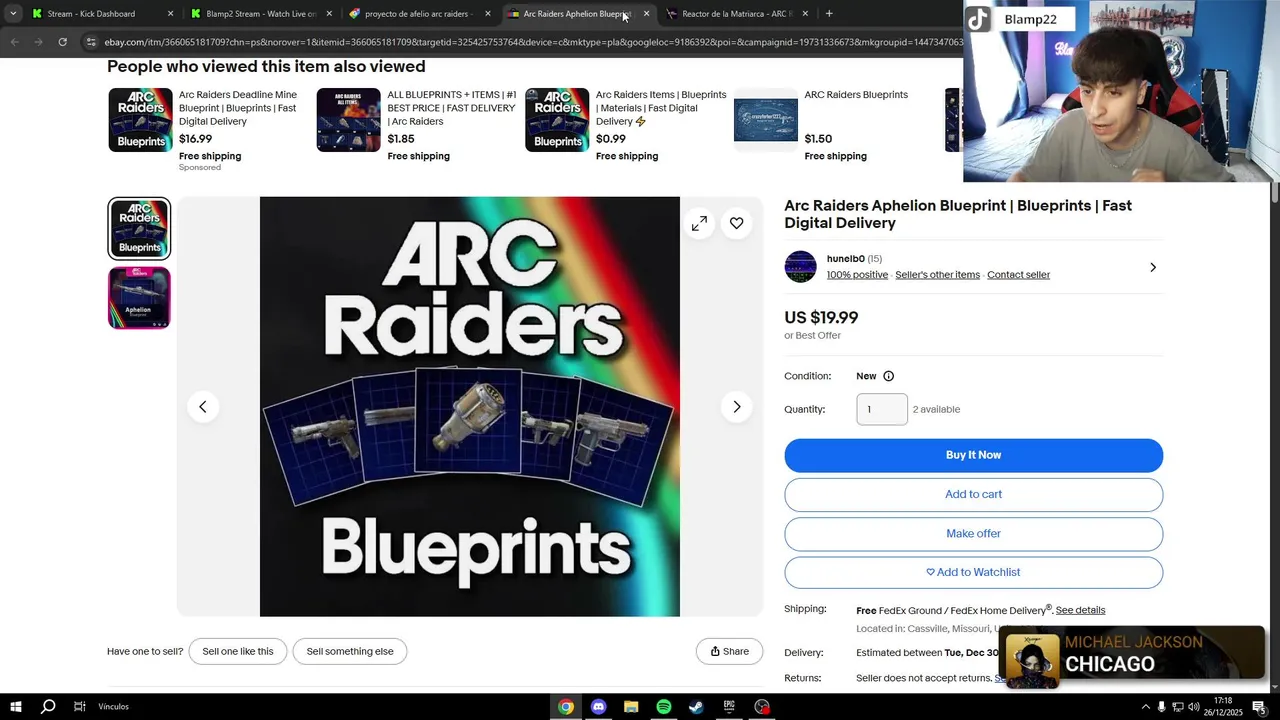Go back to the previous page
The width and height of the screenshot is (1280, 720).
click(x=15, y=42)
